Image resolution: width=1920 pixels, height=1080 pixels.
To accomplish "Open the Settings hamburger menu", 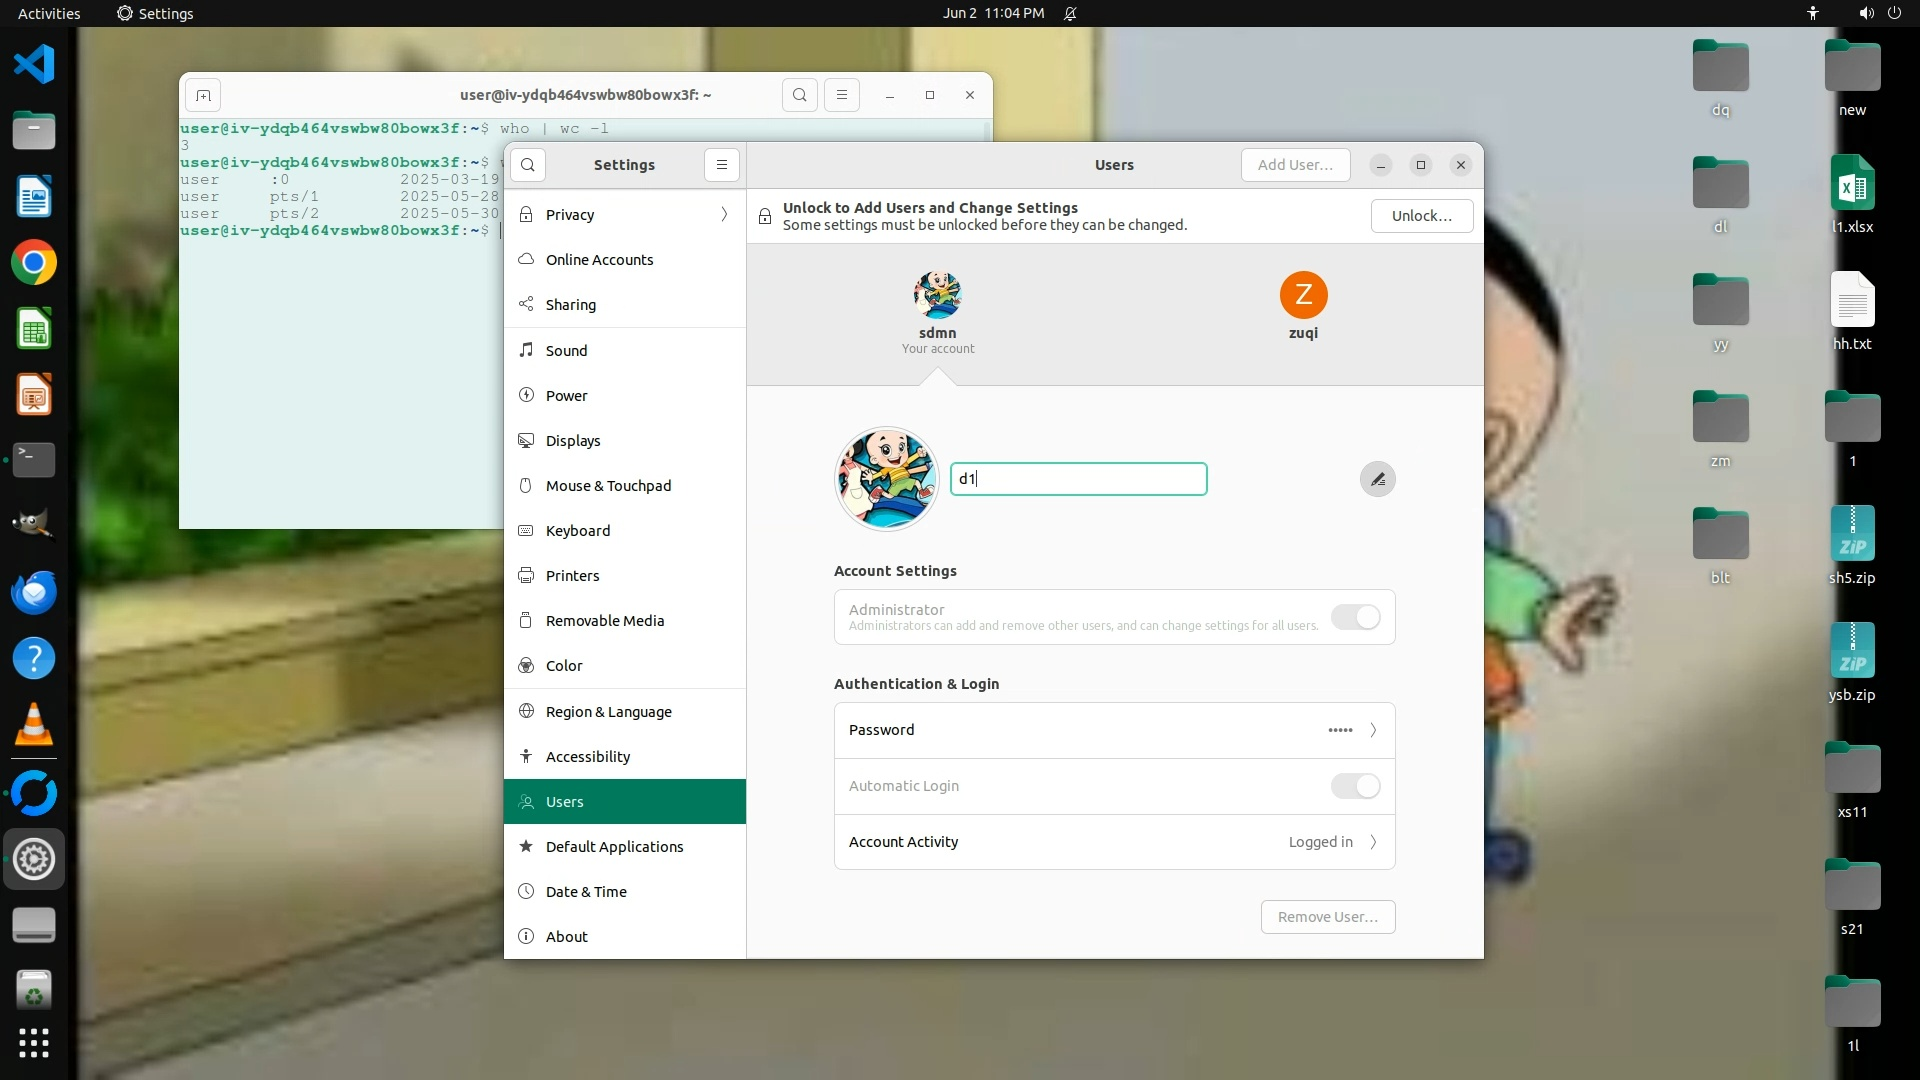I will (x=721, y=165).
